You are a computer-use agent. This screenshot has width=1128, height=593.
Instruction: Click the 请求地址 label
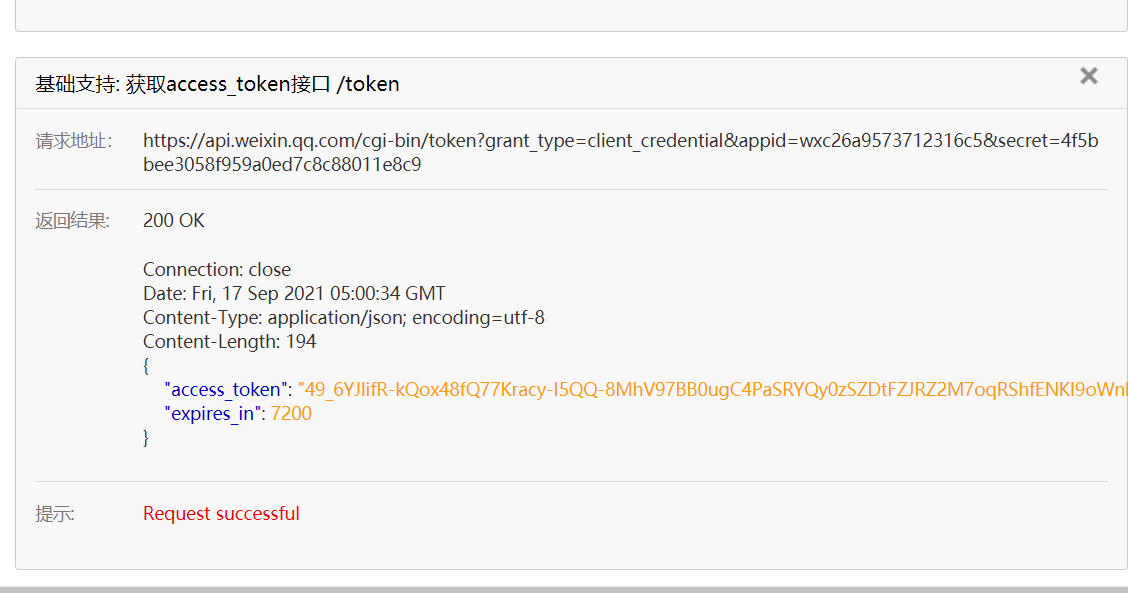click(74, 141)
